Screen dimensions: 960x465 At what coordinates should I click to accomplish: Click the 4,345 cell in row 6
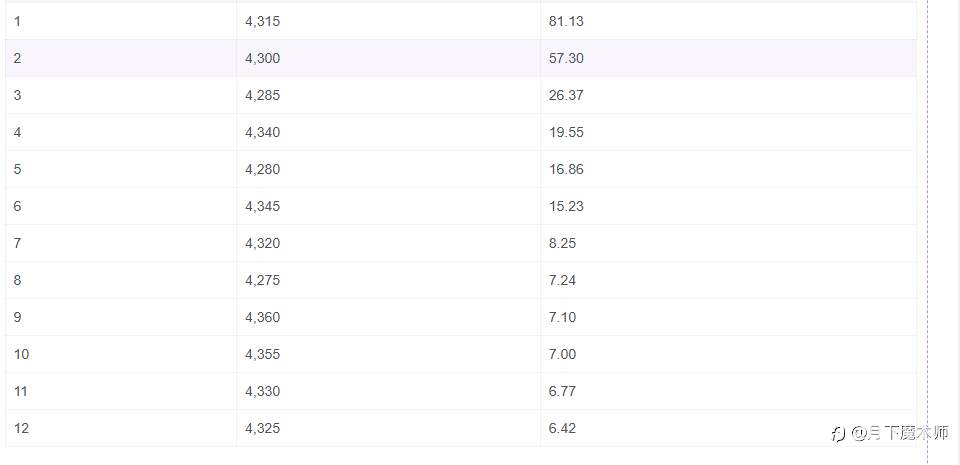388,206
